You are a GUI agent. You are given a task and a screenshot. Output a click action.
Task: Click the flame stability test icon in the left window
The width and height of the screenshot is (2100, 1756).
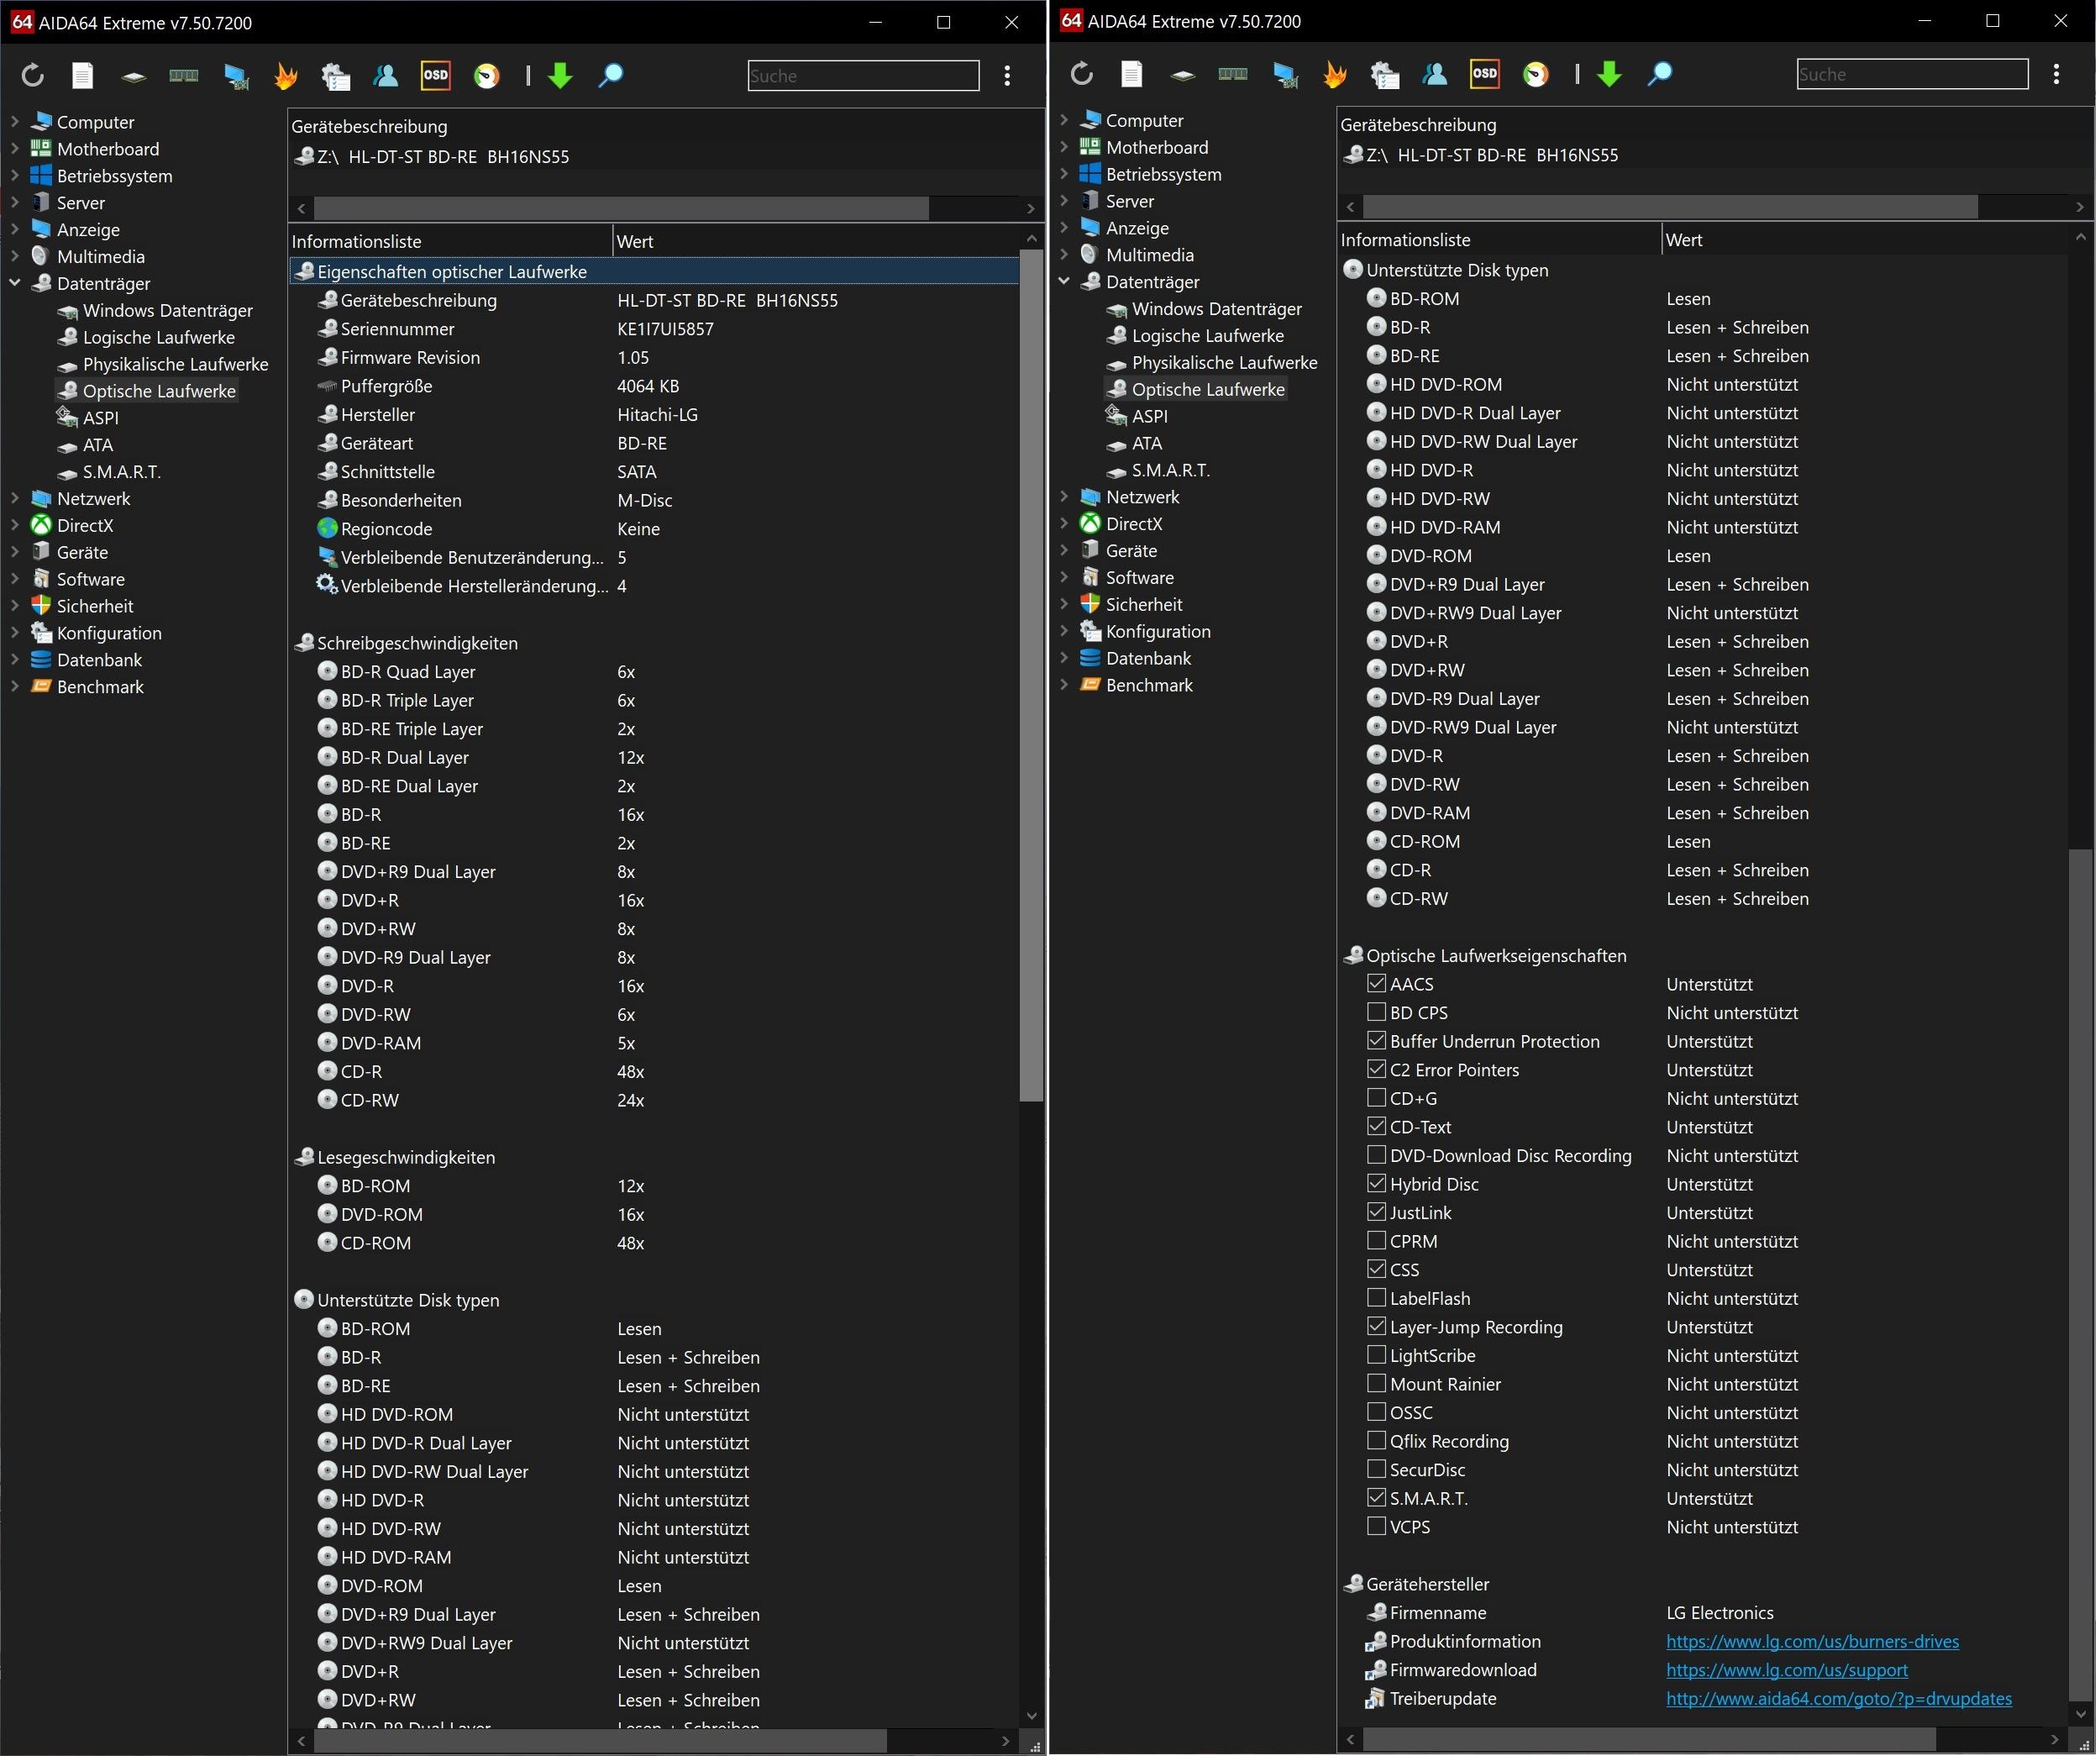[x=286, y=75]
